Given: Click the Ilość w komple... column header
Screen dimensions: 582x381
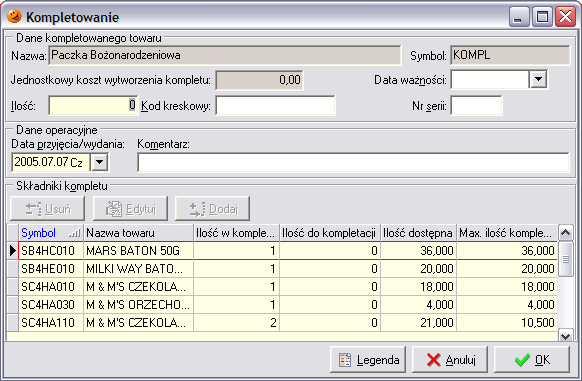Looking at the screenshot, I should [x=236, y=233].
